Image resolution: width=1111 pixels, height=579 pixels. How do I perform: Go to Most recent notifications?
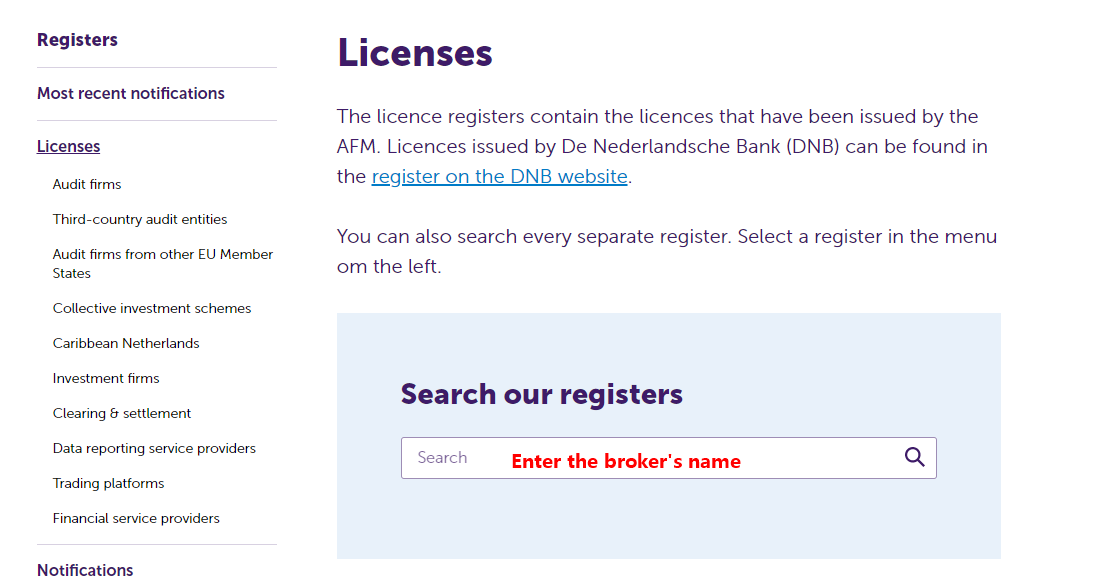click(x=131, y=94)
